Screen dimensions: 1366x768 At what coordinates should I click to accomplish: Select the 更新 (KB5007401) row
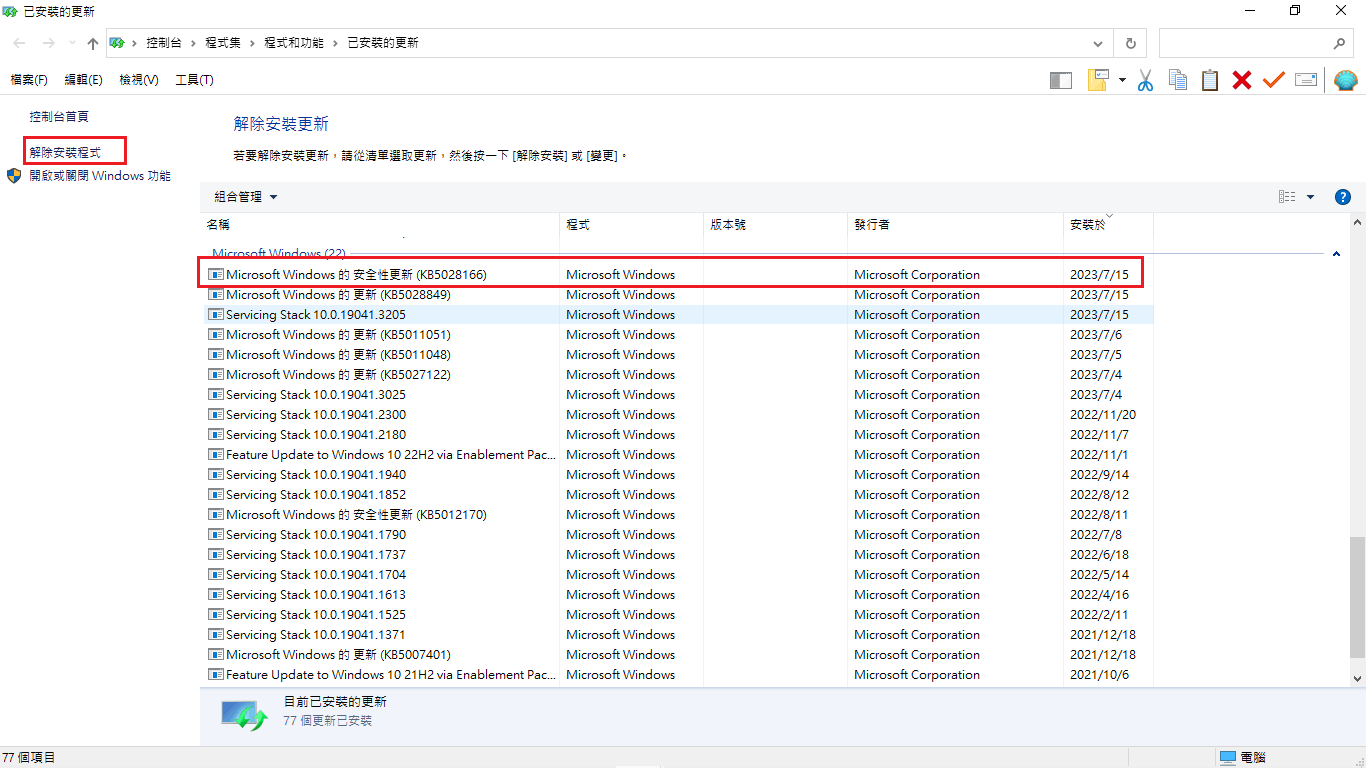pyautogui.click(x=676, y=655)
